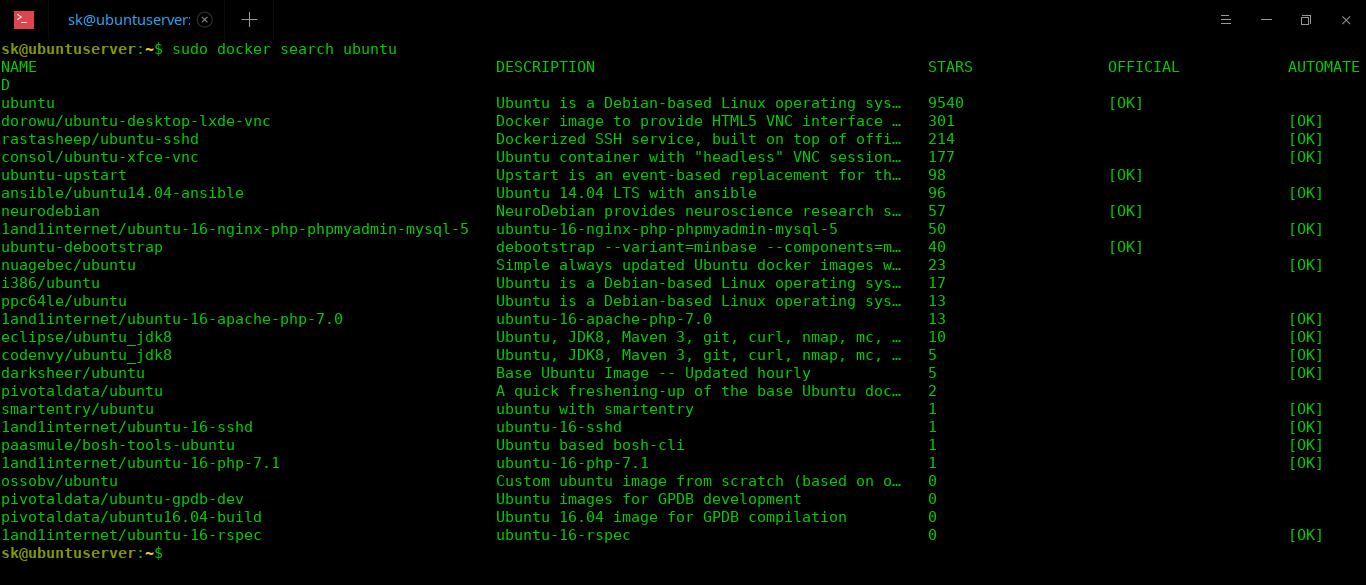Restore down the terminal window
The width and height of the screenshot is (1366, 585).
(x=1305, y=20)
